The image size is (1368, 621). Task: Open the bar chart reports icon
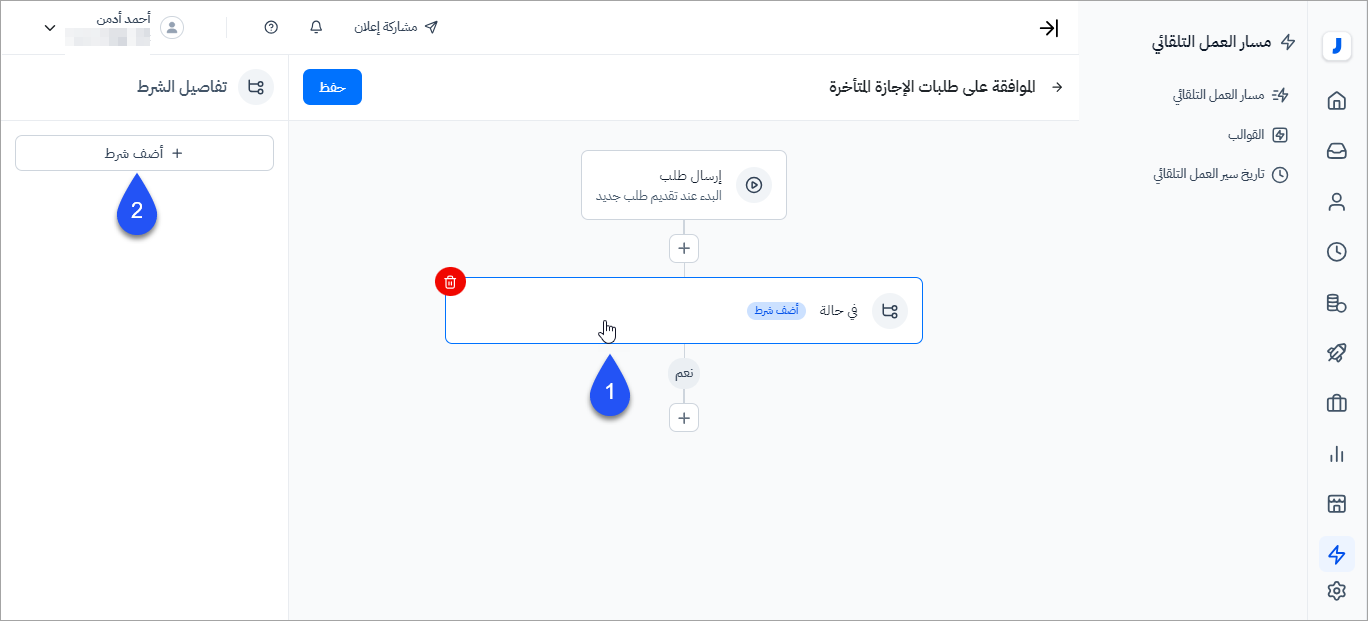click(1336, 454)
